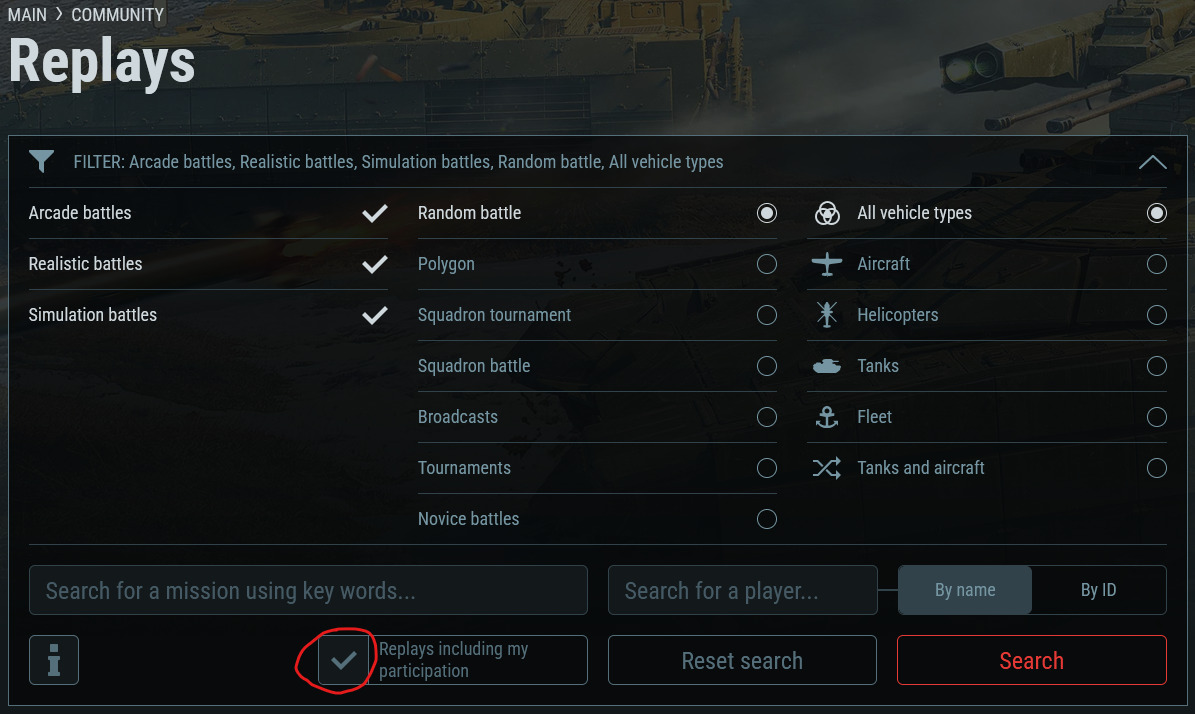Image resolution: width=1195 pixels, height=714 pixels.
Task: Click the Search for a player field
Action: (742, 590)
